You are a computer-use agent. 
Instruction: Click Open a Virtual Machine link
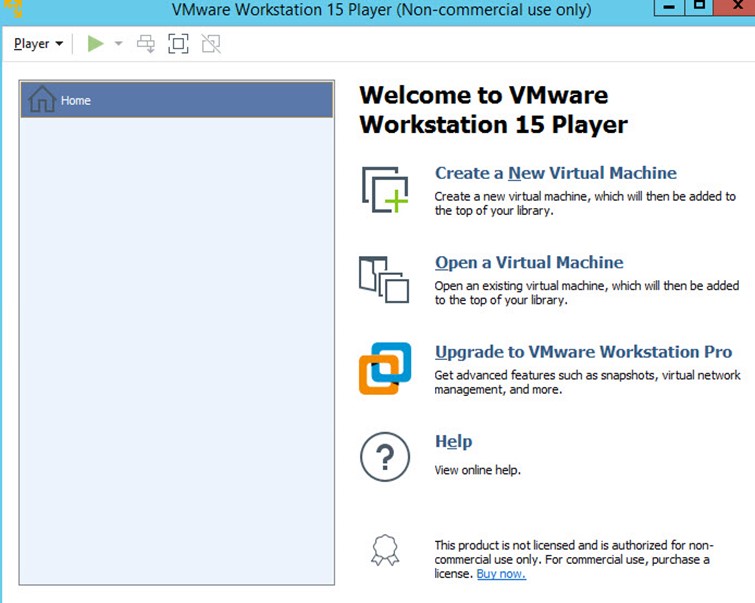529,262
